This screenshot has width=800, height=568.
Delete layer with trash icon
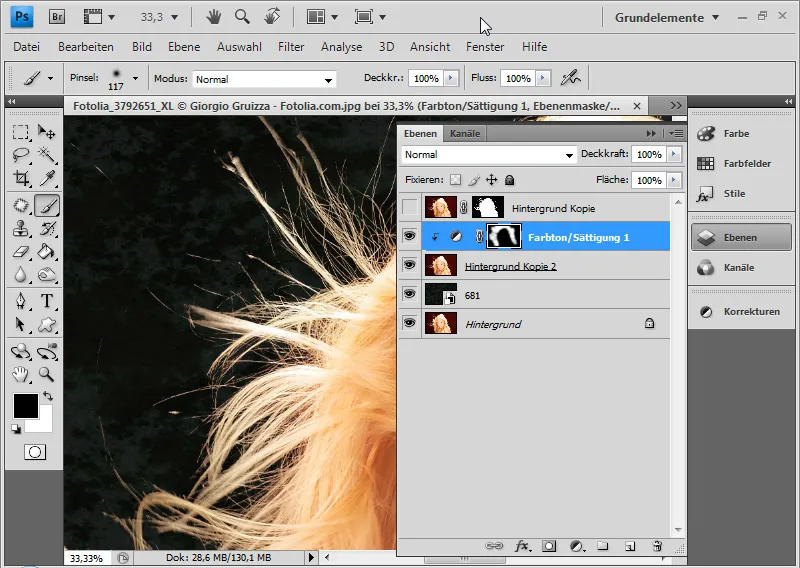click(x=657, y=547)
